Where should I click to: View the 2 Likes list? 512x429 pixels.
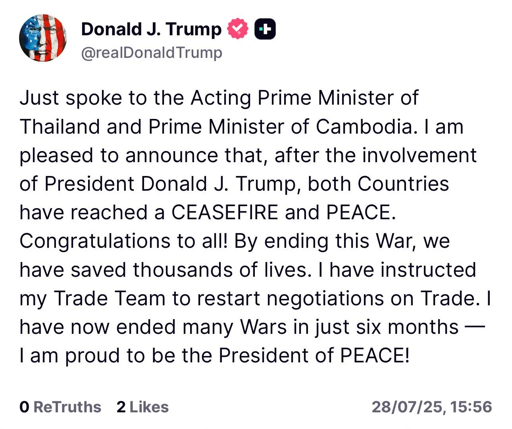[143, 407]
